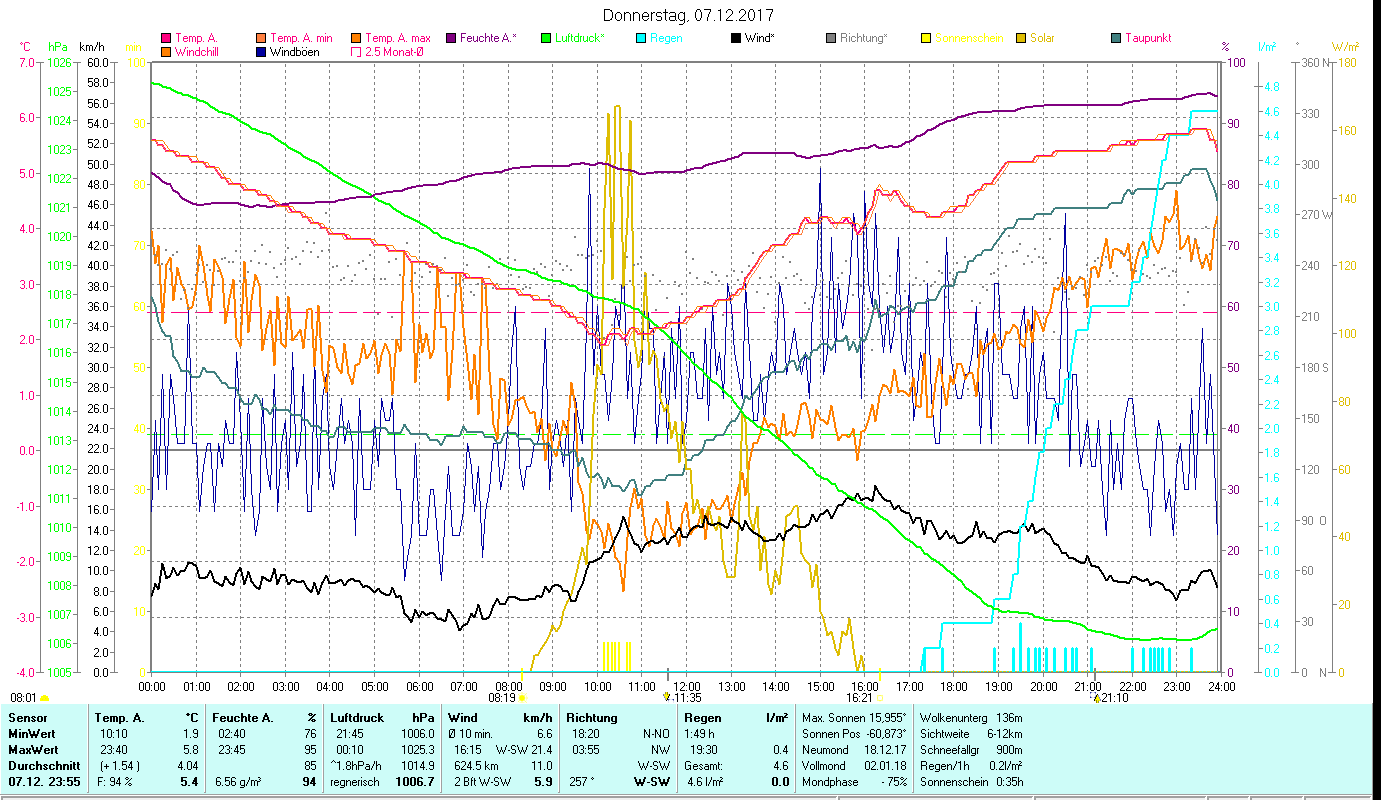The image size is (1381, 800).
Task: Click the Windchill orange legend square
Action: tap(166, 51)
